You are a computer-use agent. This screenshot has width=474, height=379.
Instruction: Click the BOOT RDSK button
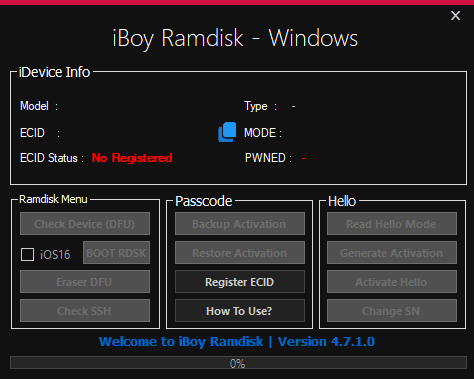click(116, 253)
